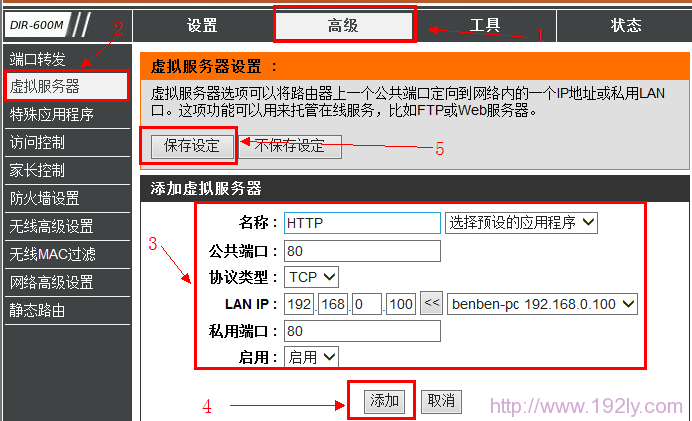Image resolution: width=692 pixels, height=421 pixels.
Task: Open 防火墙设置 page
Action: (45, 198)
